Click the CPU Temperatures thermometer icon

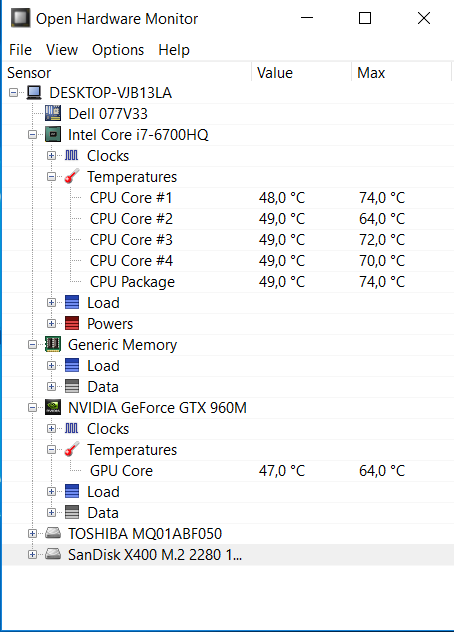click(x=72, y=176)
